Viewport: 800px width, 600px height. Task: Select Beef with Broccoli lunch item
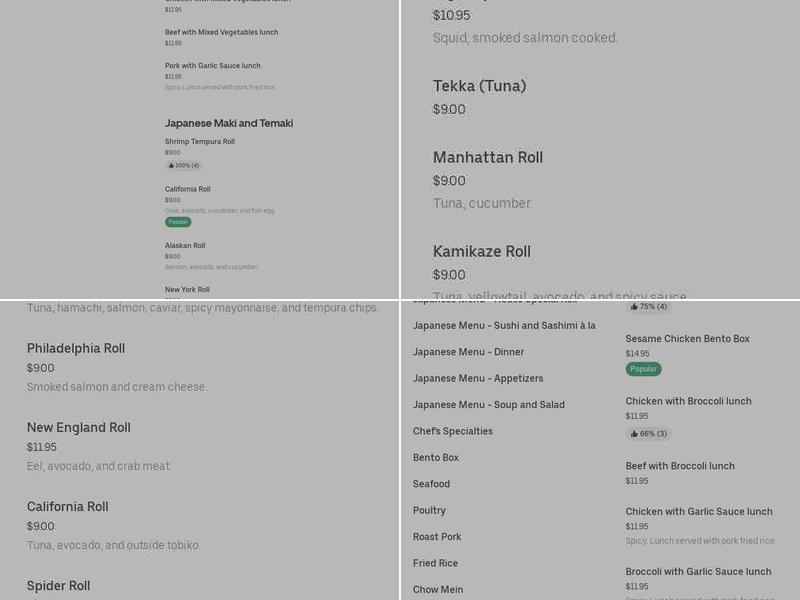click(x=680, y=466)
